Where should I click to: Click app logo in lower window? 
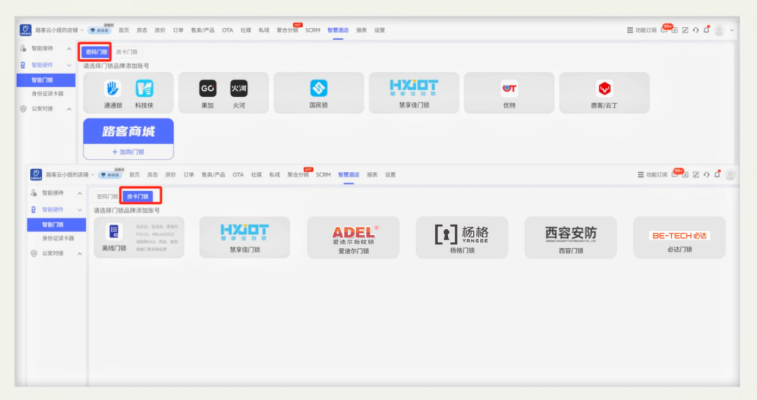(36, 175)
